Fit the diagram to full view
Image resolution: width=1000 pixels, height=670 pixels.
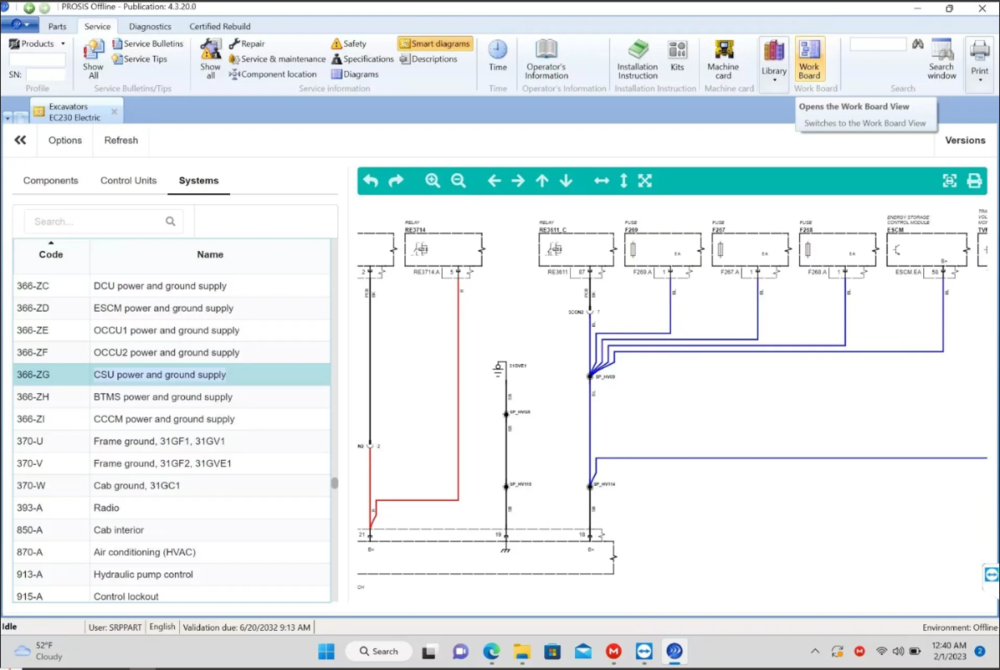645,181
